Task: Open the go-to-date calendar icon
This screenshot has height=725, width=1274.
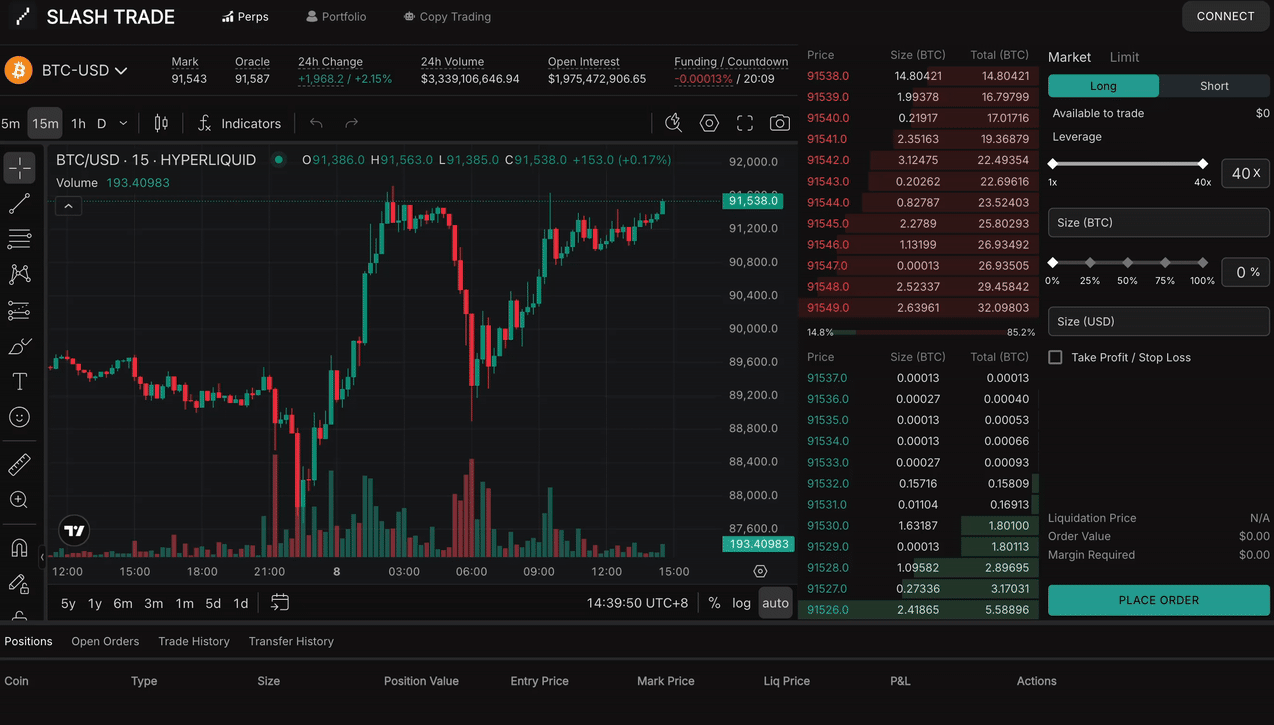Action: [x=280, y=602]
